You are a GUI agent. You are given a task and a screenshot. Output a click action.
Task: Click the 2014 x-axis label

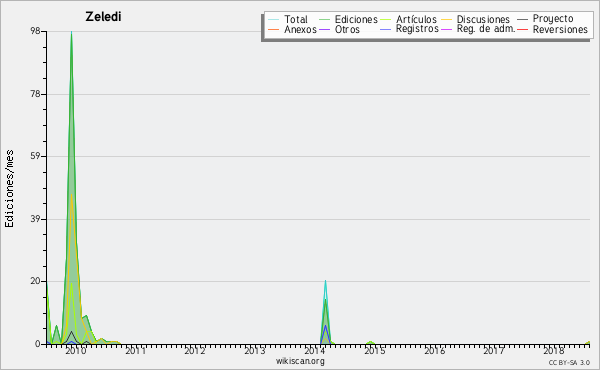pyautogui.click(x=315, y=351)
